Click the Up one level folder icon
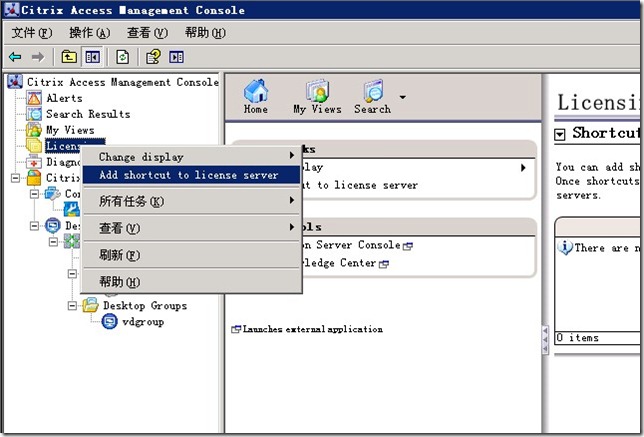The width and height of the screenshot is (644, 437). 69,57
